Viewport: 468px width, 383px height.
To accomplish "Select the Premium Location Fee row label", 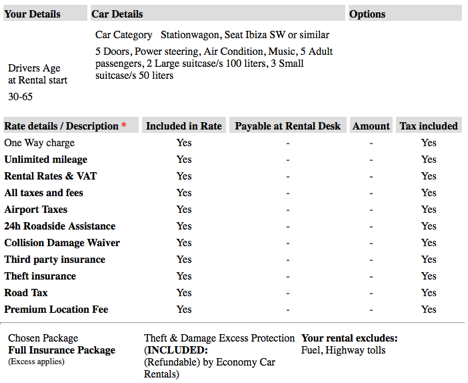I will pyautogui.click(x=56, y=309).
